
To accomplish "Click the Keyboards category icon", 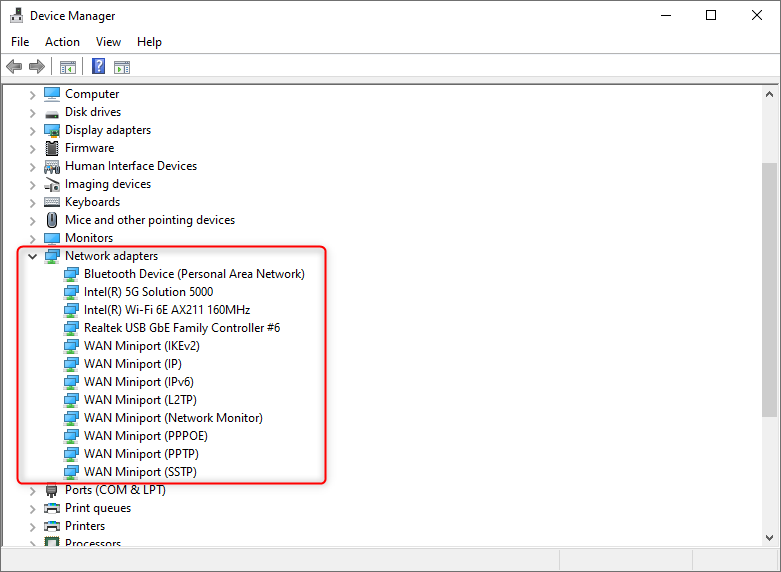I will [x=52, y=202].
